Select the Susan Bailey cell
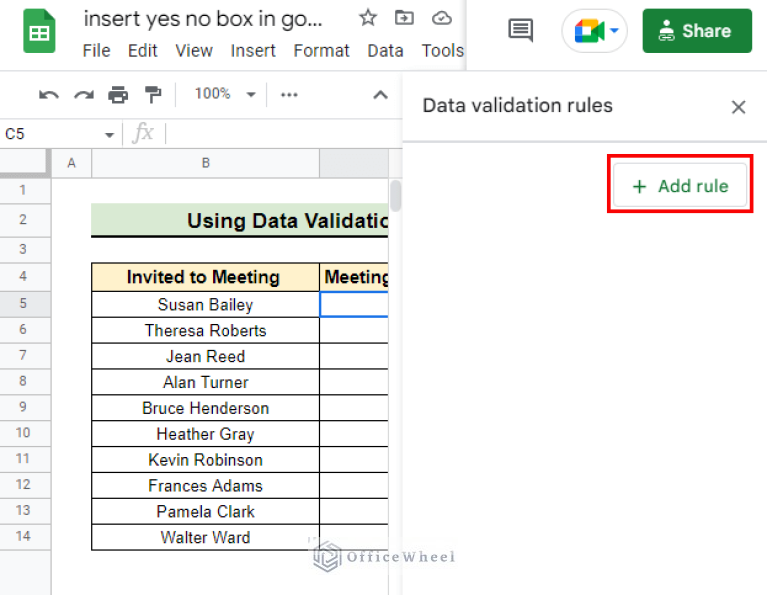767x595 pixels. pos(205,305)
